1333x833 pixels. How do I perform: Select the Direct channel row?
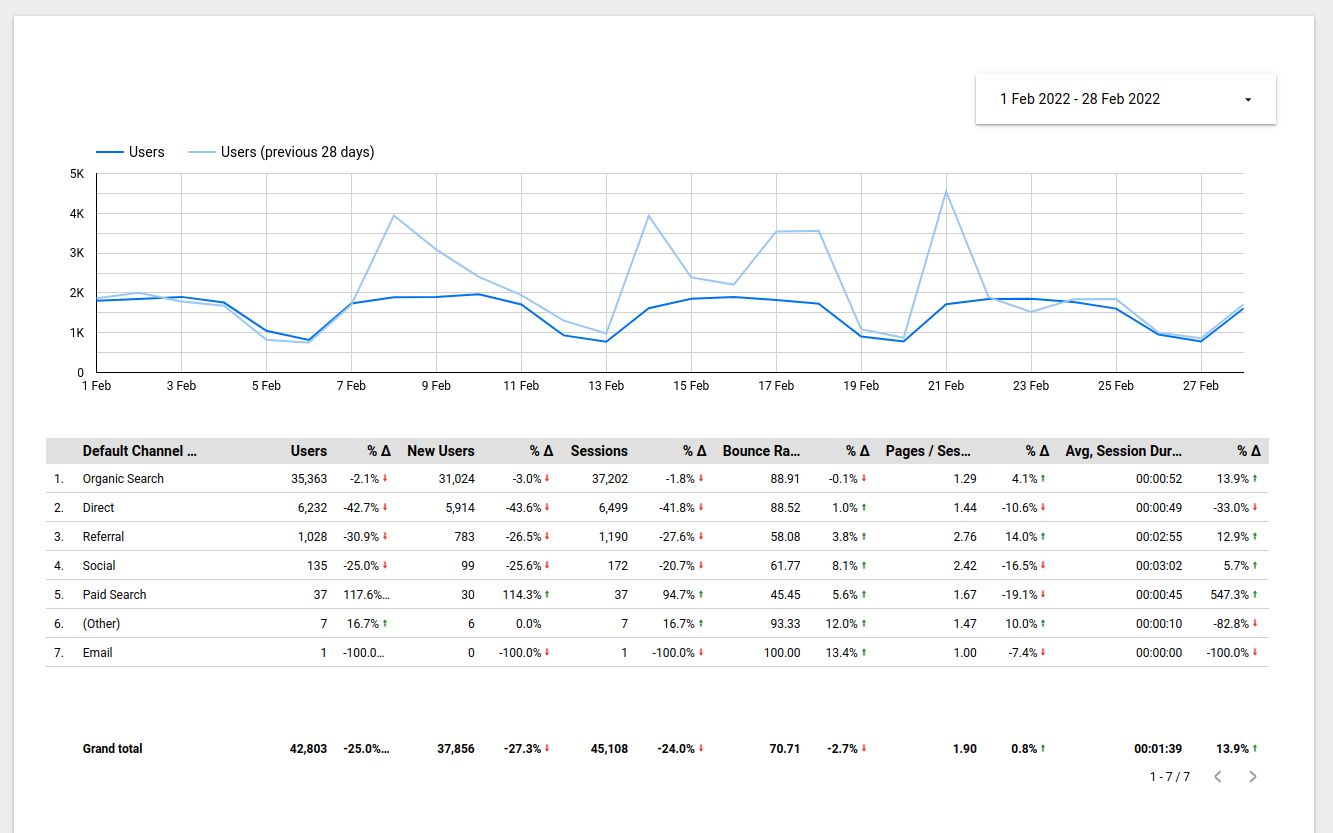click(x=99, y=508)
